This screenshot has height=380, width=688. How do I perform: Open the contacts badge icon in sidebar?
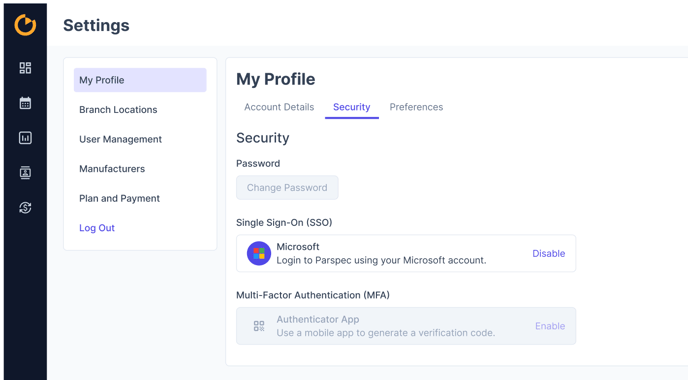pyautogui.click(x=25, y=172)
